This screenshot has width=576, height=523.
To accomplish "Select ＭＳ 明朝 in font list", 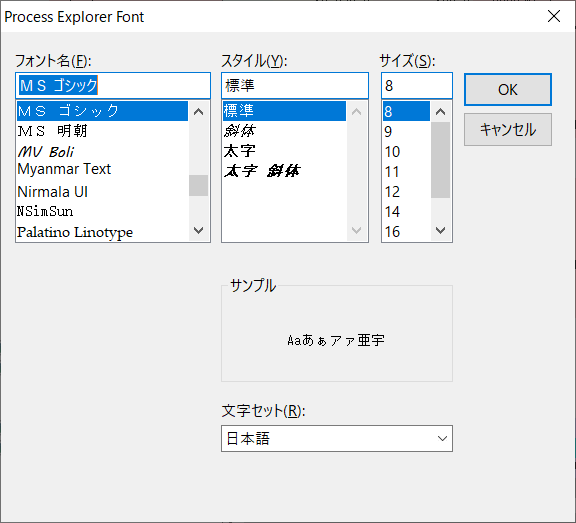I will (102, 131).
